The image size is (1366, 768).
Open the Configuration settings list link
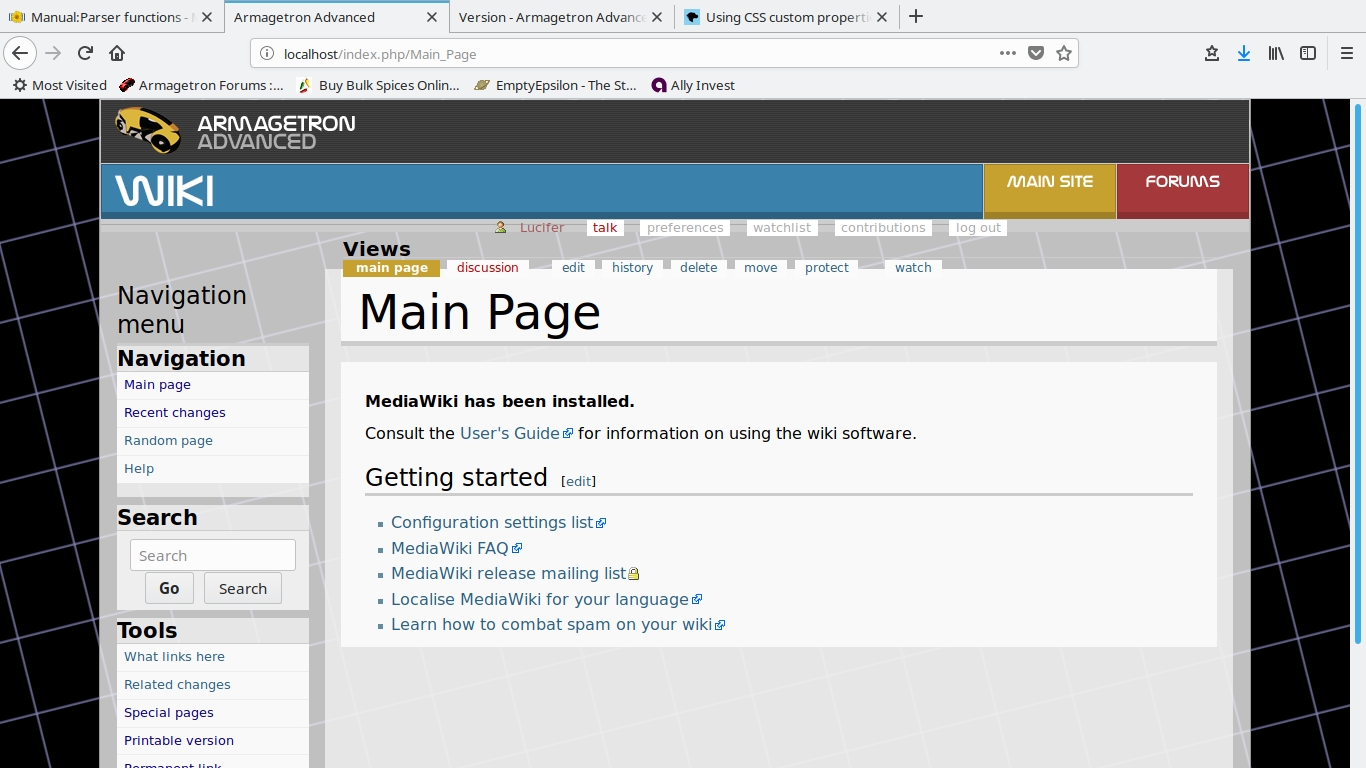[x=491, y=522]
